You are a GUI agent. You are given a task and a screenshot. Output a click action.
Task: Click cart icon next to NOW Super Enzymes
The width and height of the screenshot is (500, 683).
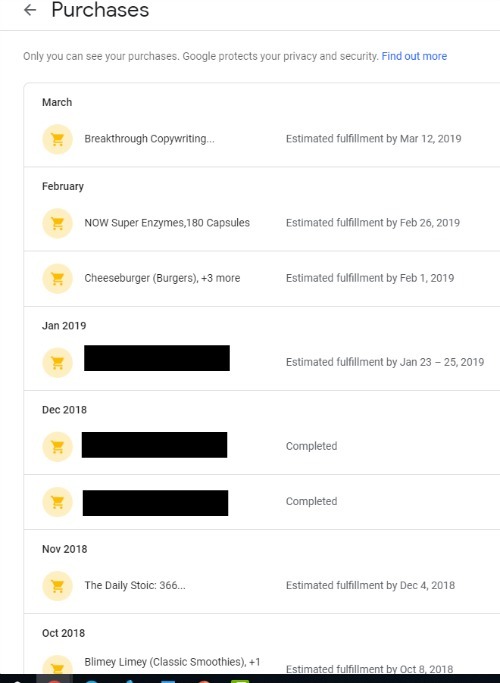point(57,223)
